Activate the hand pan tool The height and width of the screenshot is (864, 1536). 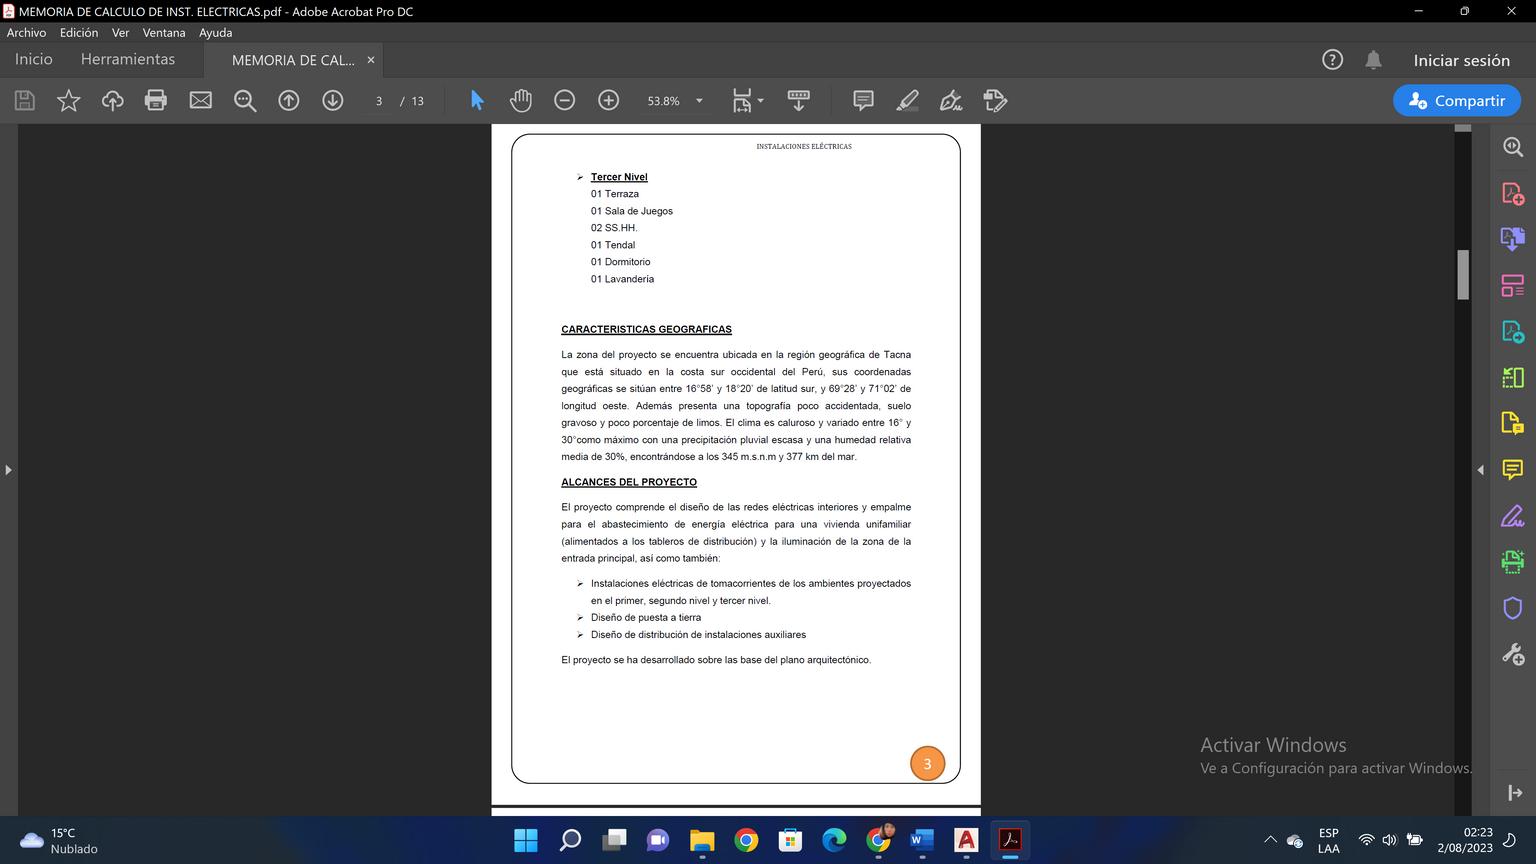tap(521, 100)
